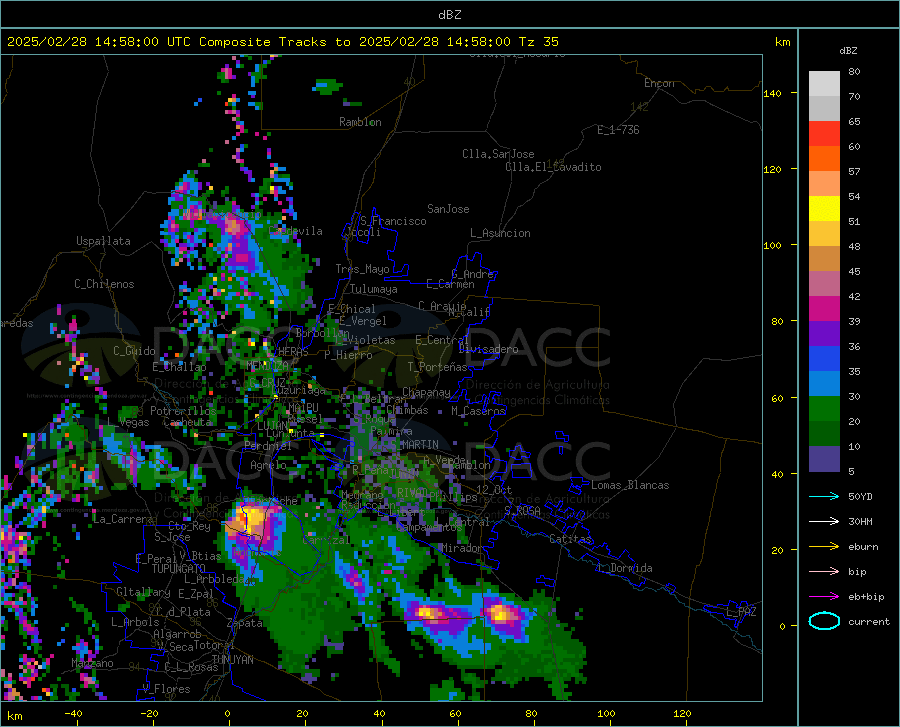The image size is (900, 727).
Task: Click the 100 km tick on horizontal axis
Action: 606,714
